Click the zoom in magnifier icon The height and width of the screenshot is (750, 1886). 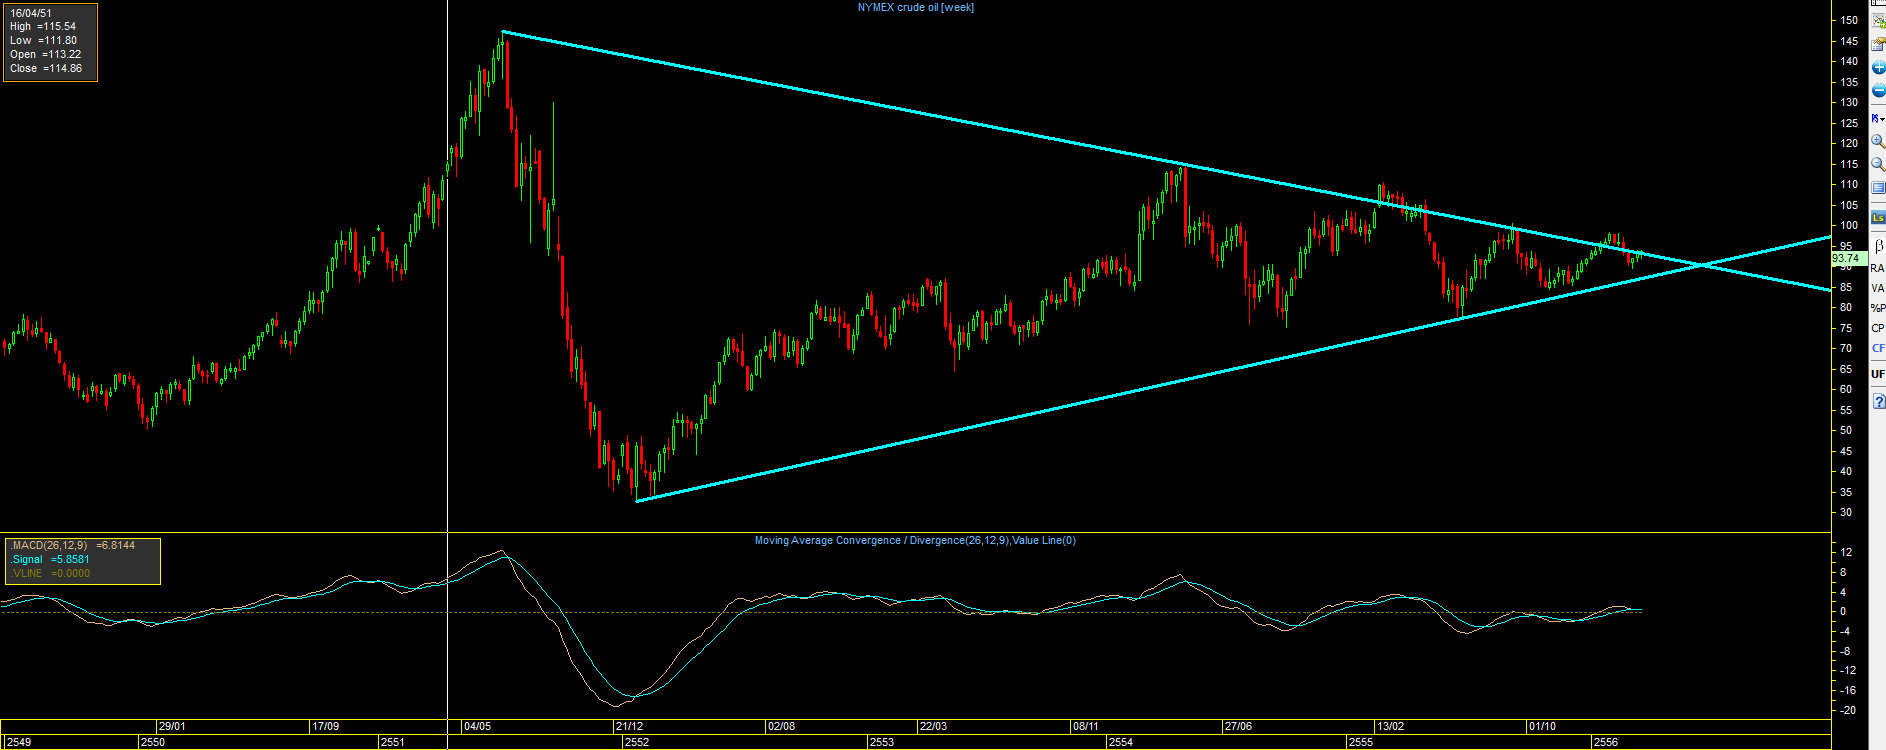1877,142
